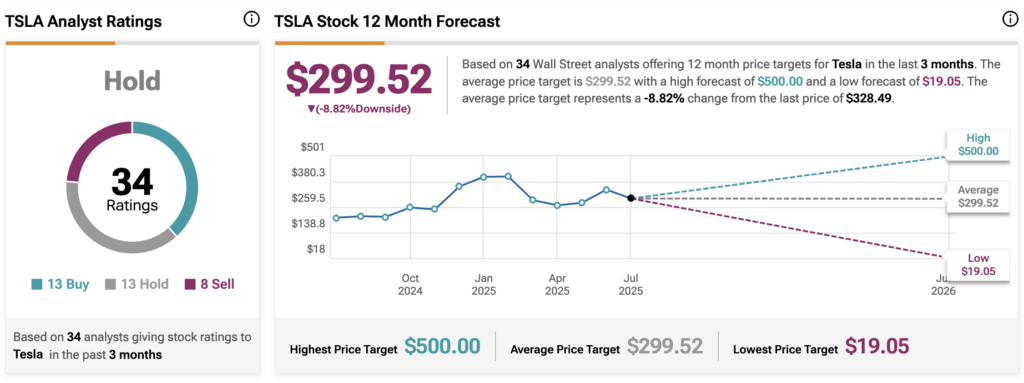Screen dimensions: 1024x383
Task: Click the Highest Price Target $500.00 value
Action: [x=442, y=347]
